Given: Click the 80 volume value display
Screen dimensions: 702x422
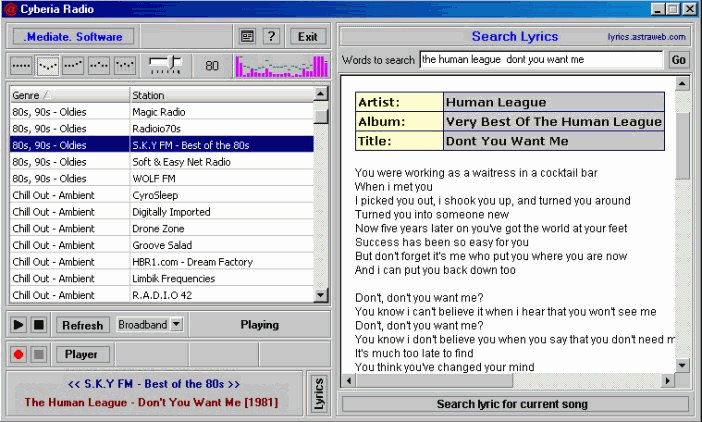Looking at the screenshot, I should (212, 66).
